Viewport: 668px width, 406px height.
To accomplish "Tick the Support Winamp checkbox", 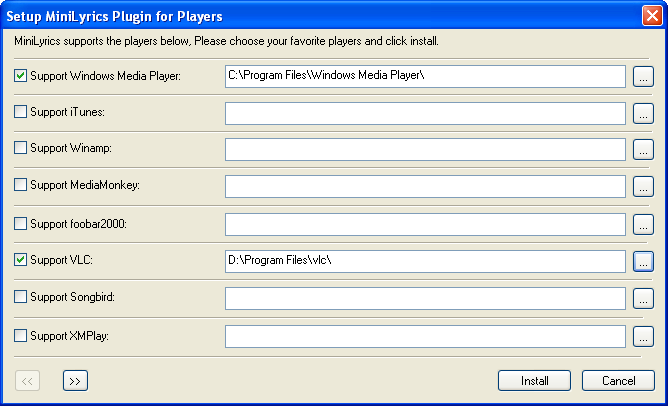I will [x=20, y=148].
